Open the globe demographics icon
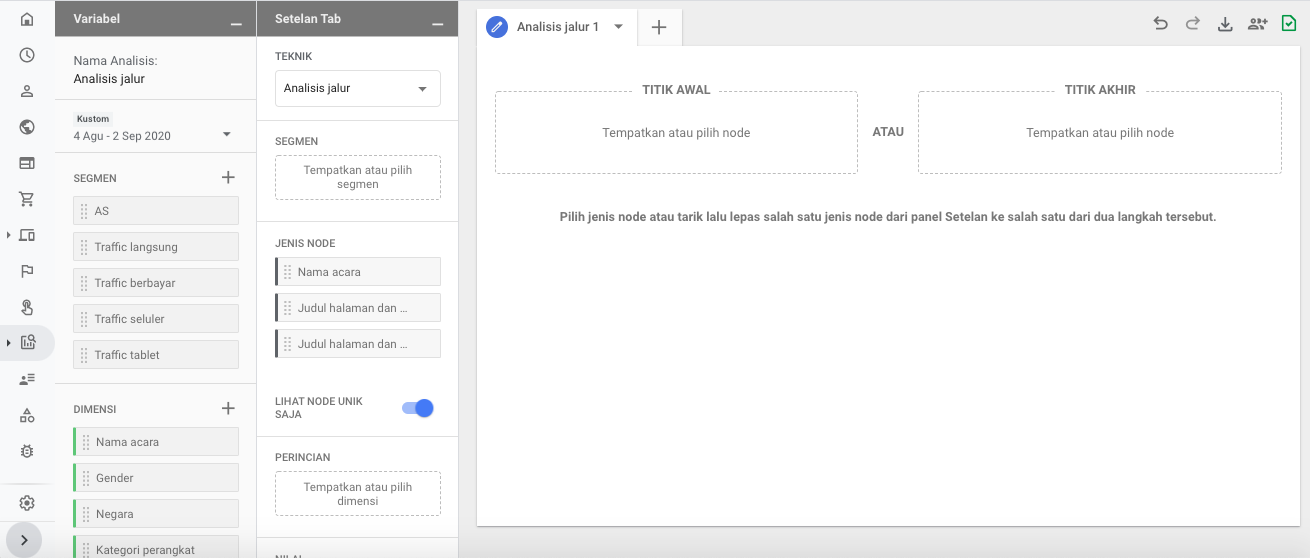 (27, 127)
